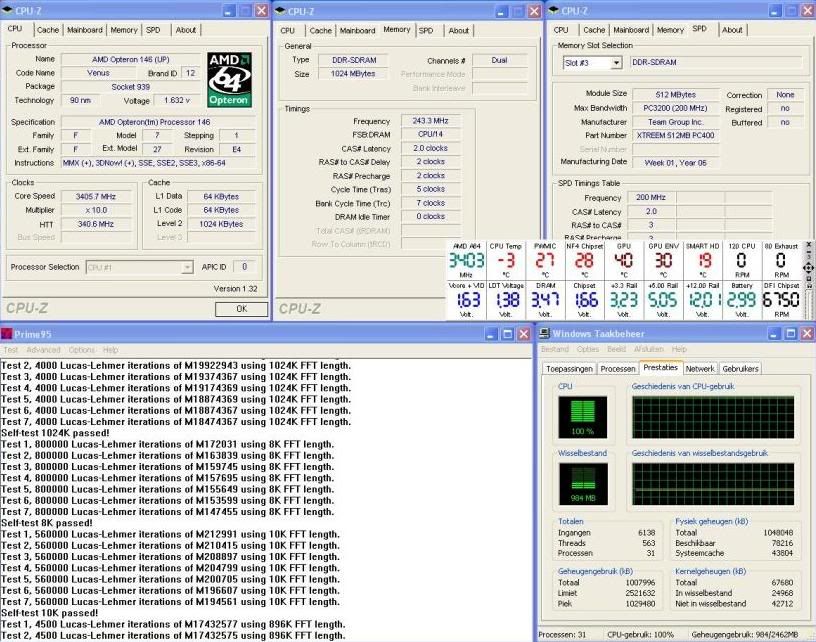Click the NF4 Chipset temperature tile
Viewport: 816px width, 642px height.
click(x=584, y=260)
